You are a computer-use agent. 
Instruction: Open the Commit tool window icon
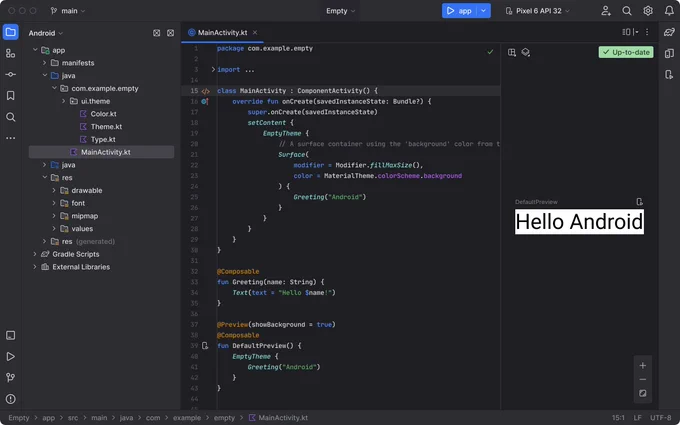tap(10, 75)
